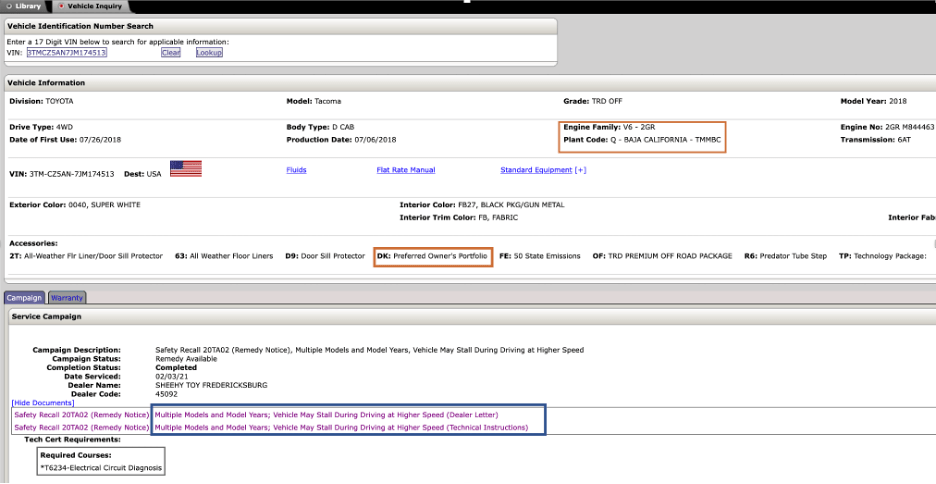
Task: Click the VIN: 3TM-CZ5AN-7JM174513 text
Action: click(x=61, y=174)
